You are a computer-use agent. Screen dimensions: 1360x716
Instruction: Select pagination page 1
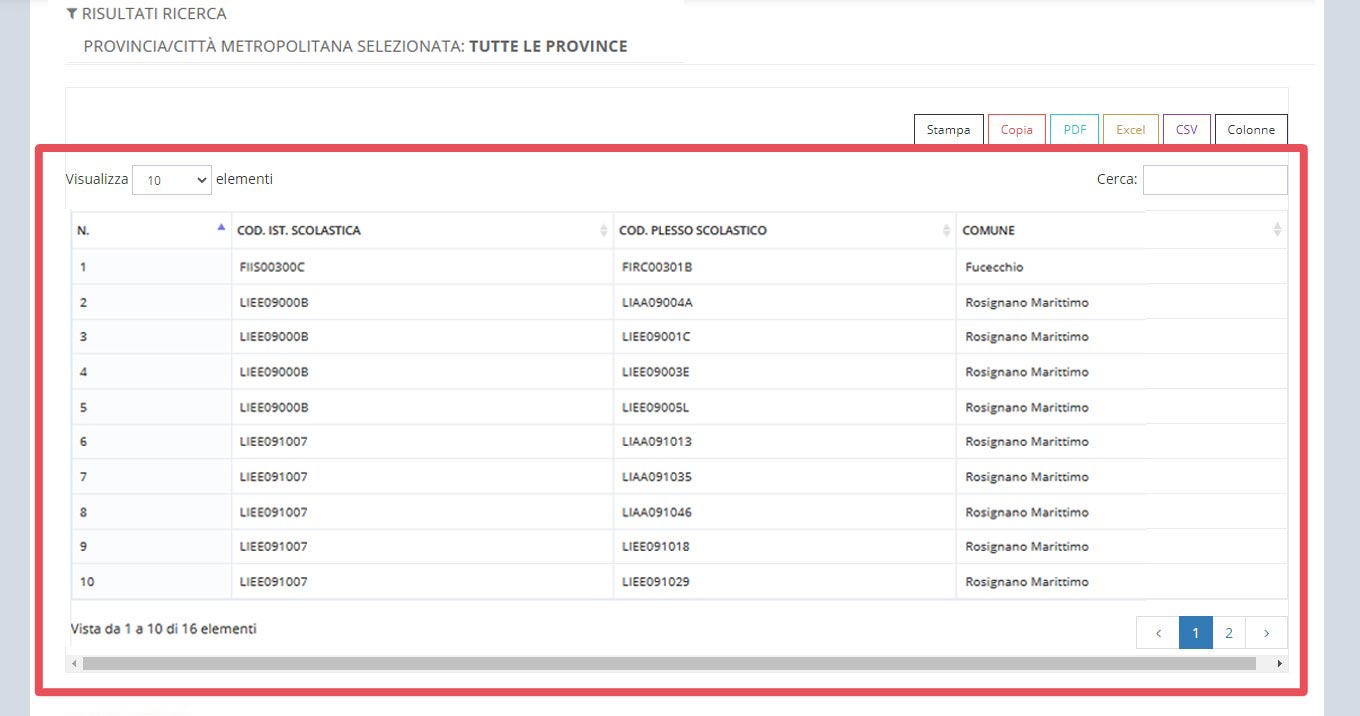[x=1196, y=633]
